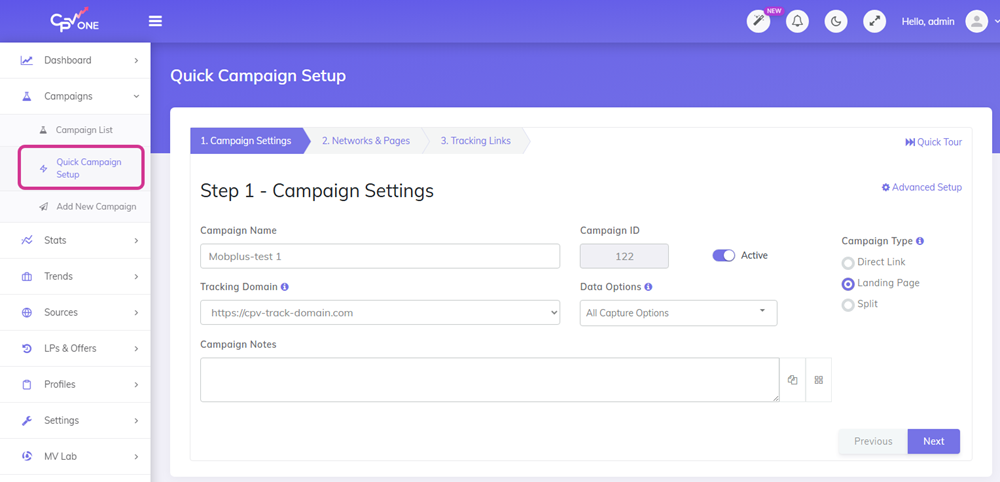Image resolution: width=1000 pixels, height=482 pixels.
Task: Expand the Settings menu chevron
Action: point(136,421)
